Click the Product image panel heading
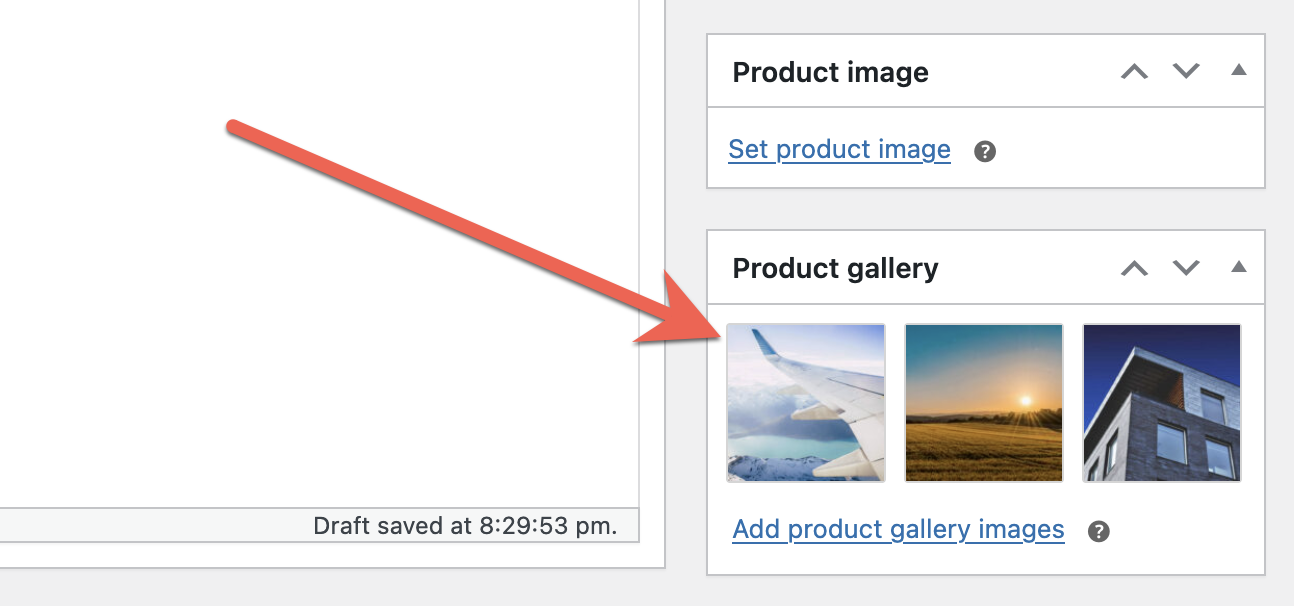Screen dimensions: 1294x606 830,73
